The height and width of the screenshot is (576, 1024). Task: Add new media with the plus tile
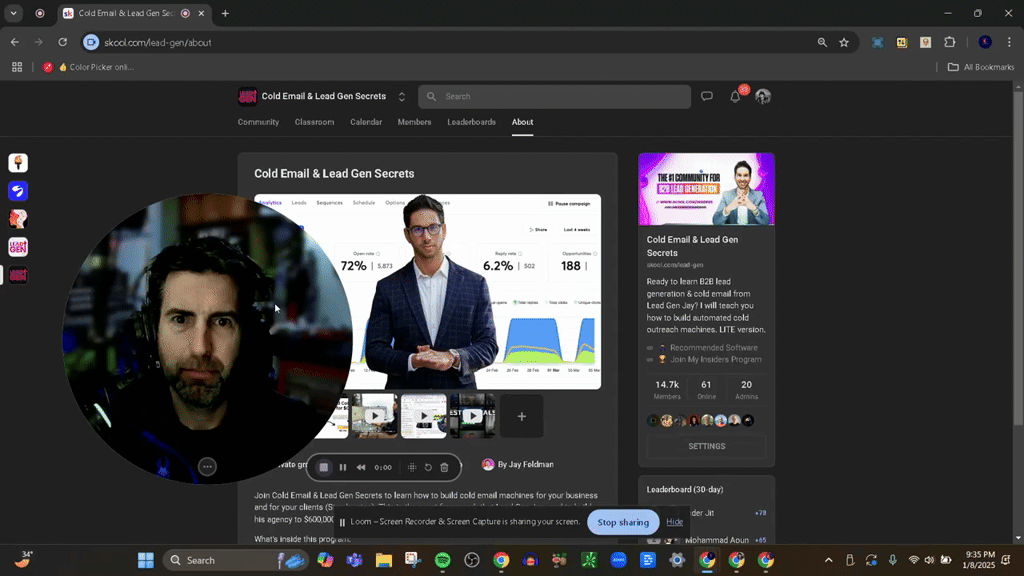[522, 416]
